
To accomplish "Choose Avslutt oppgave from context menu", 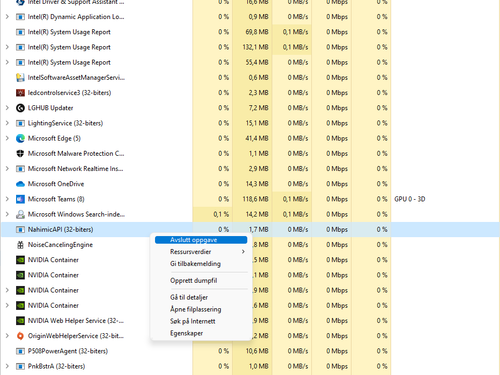I will tap(201, 240).
